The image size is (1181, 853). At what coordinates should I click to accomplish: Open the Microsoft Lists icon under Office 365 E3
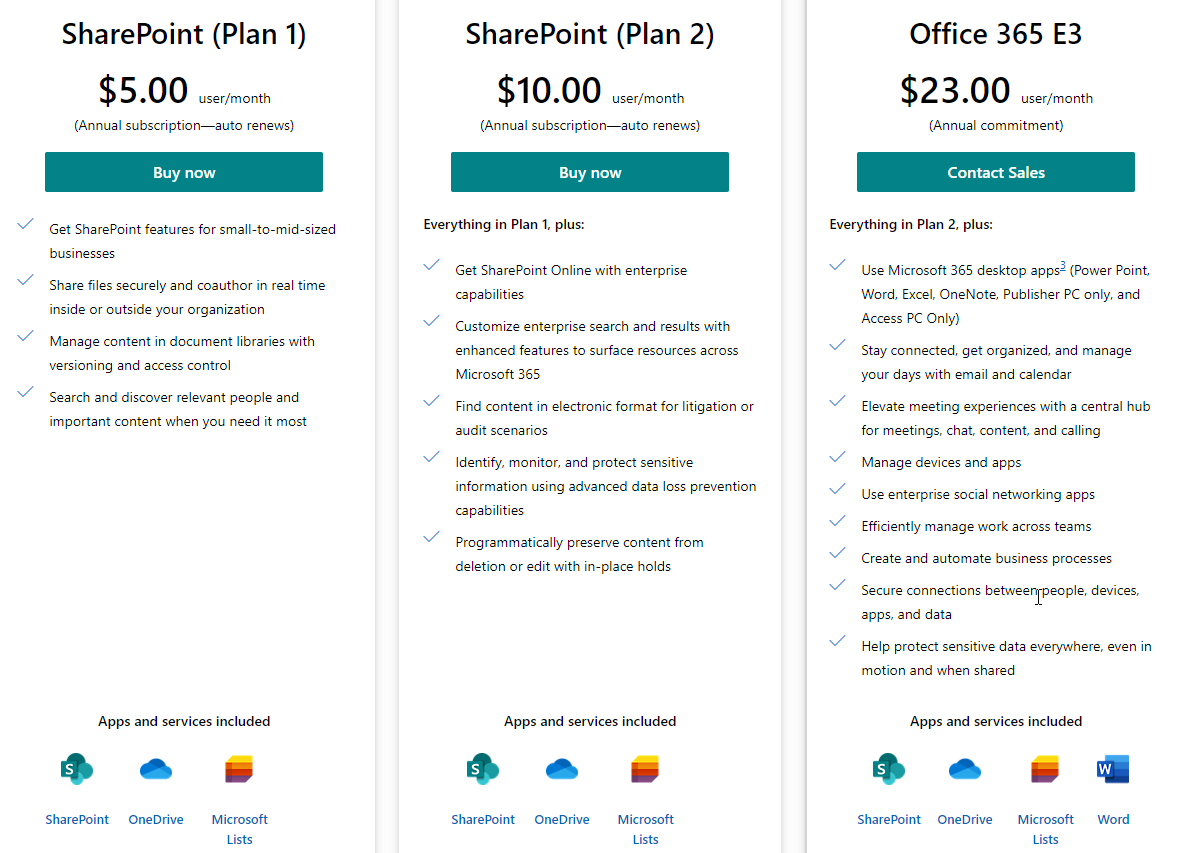1045,769
